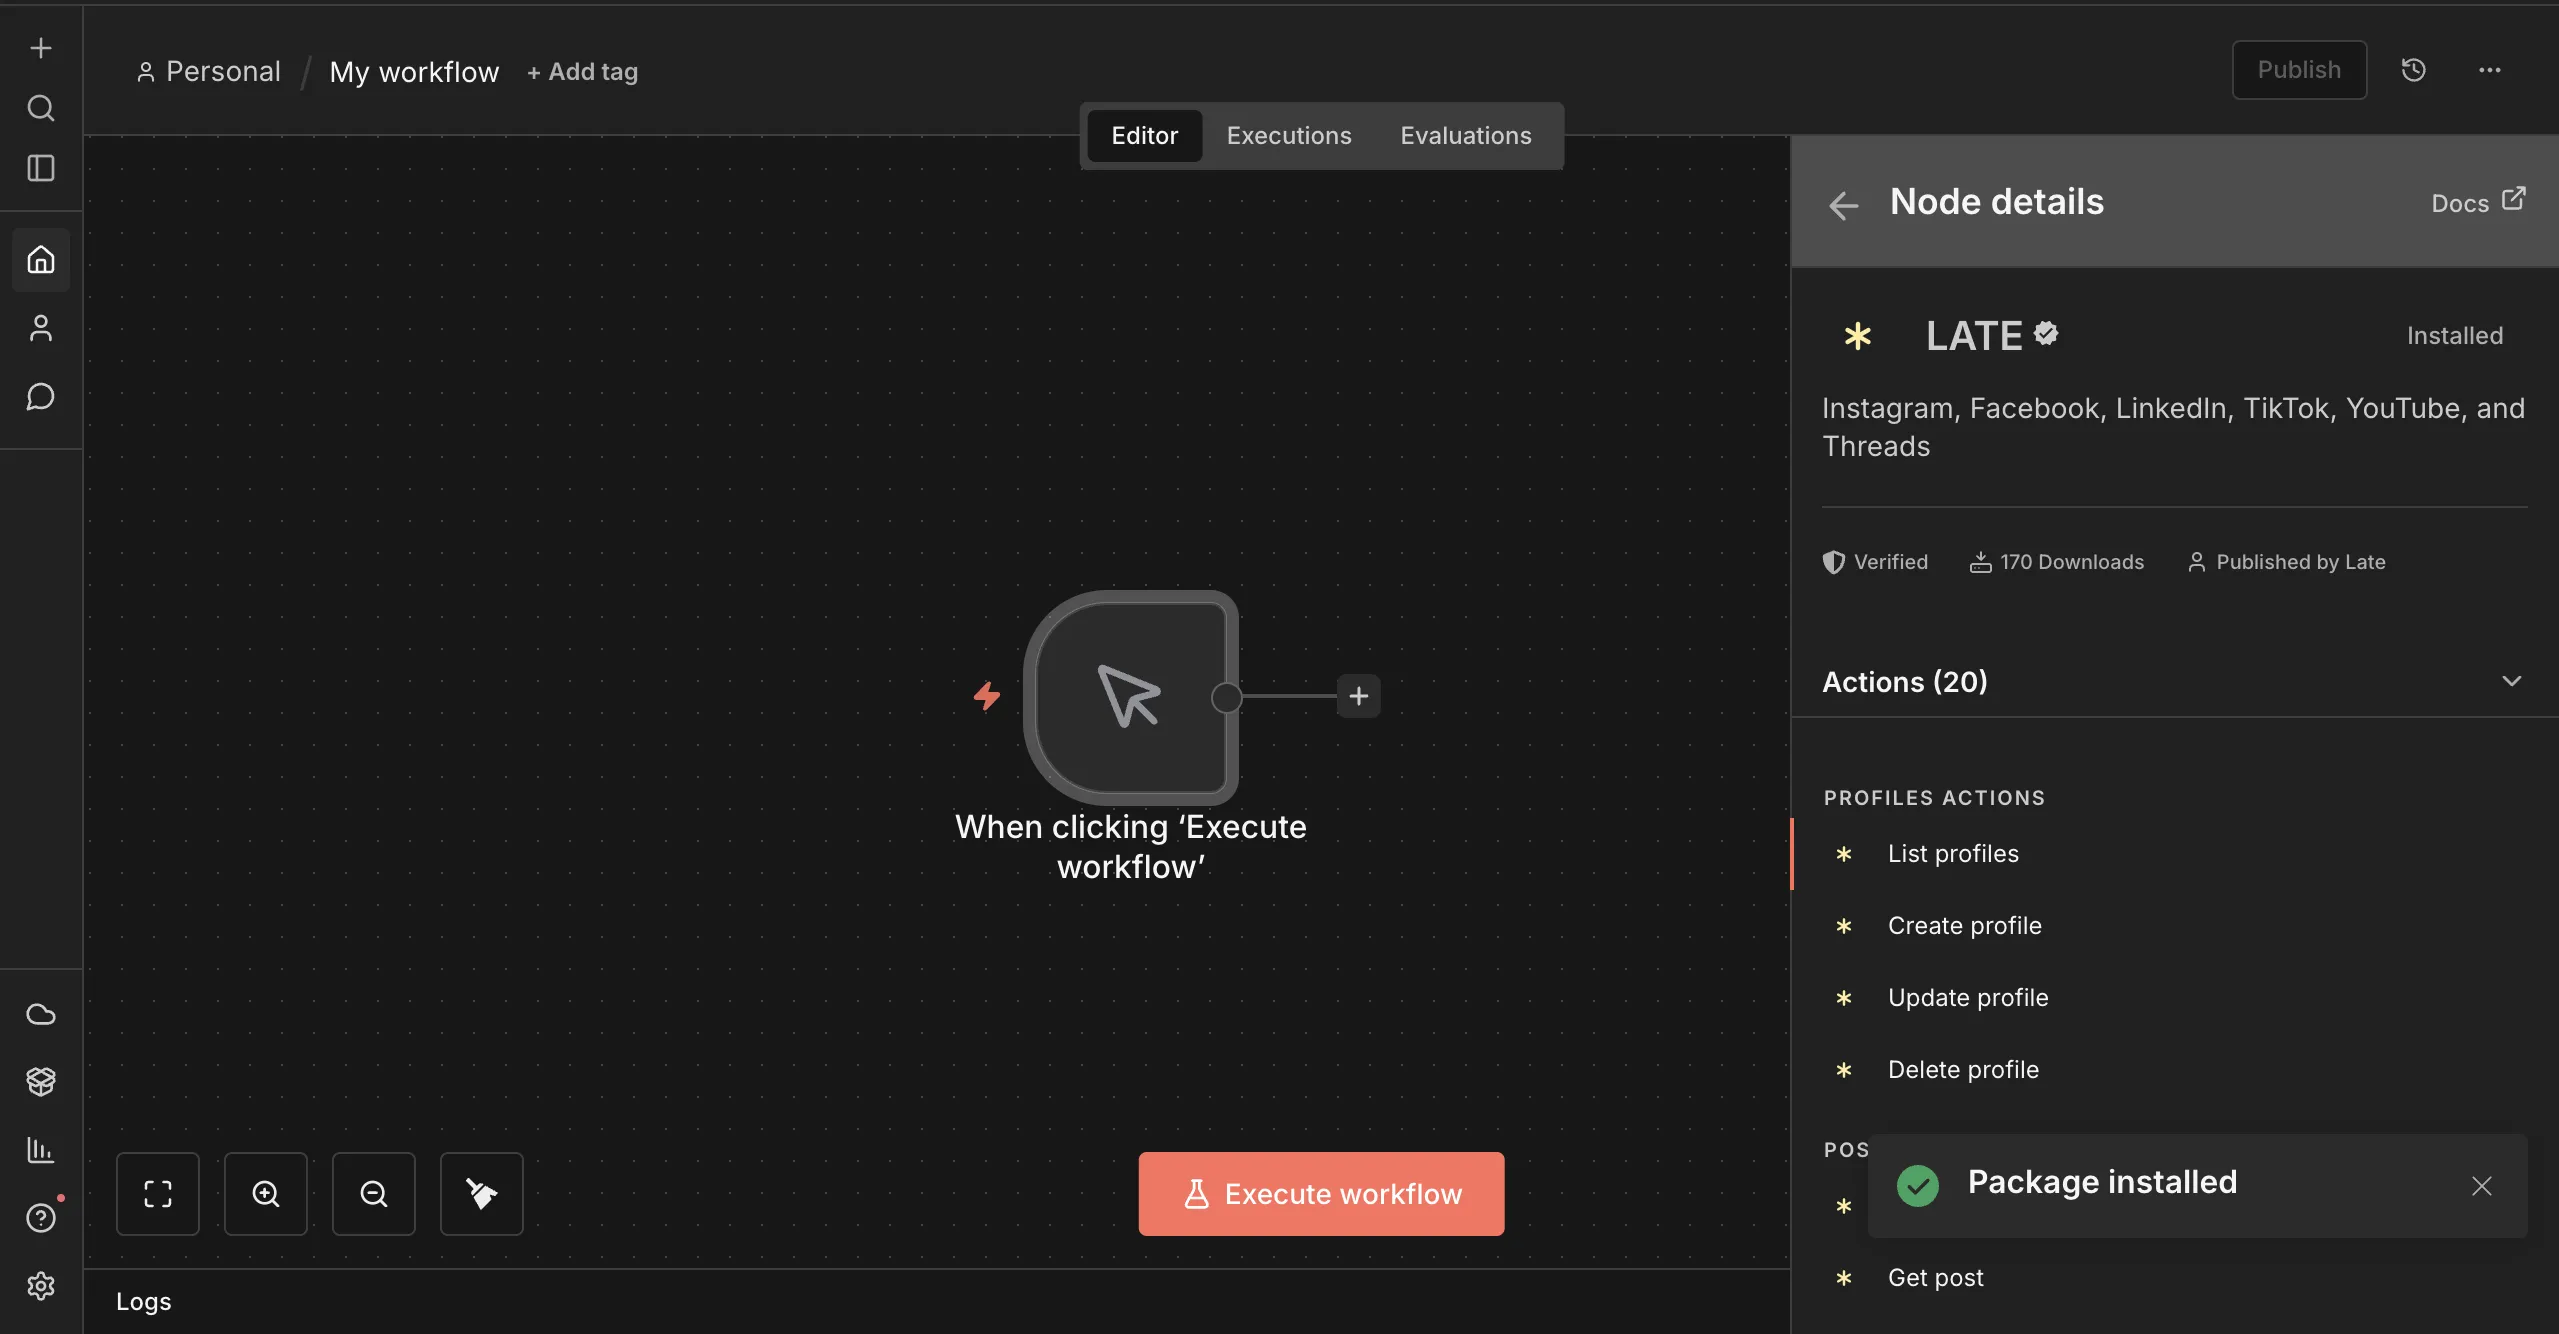The width and height of the screenshot is (2559, 1334).
Task: Go back using Node details arrow
Action: point(1843,205)
